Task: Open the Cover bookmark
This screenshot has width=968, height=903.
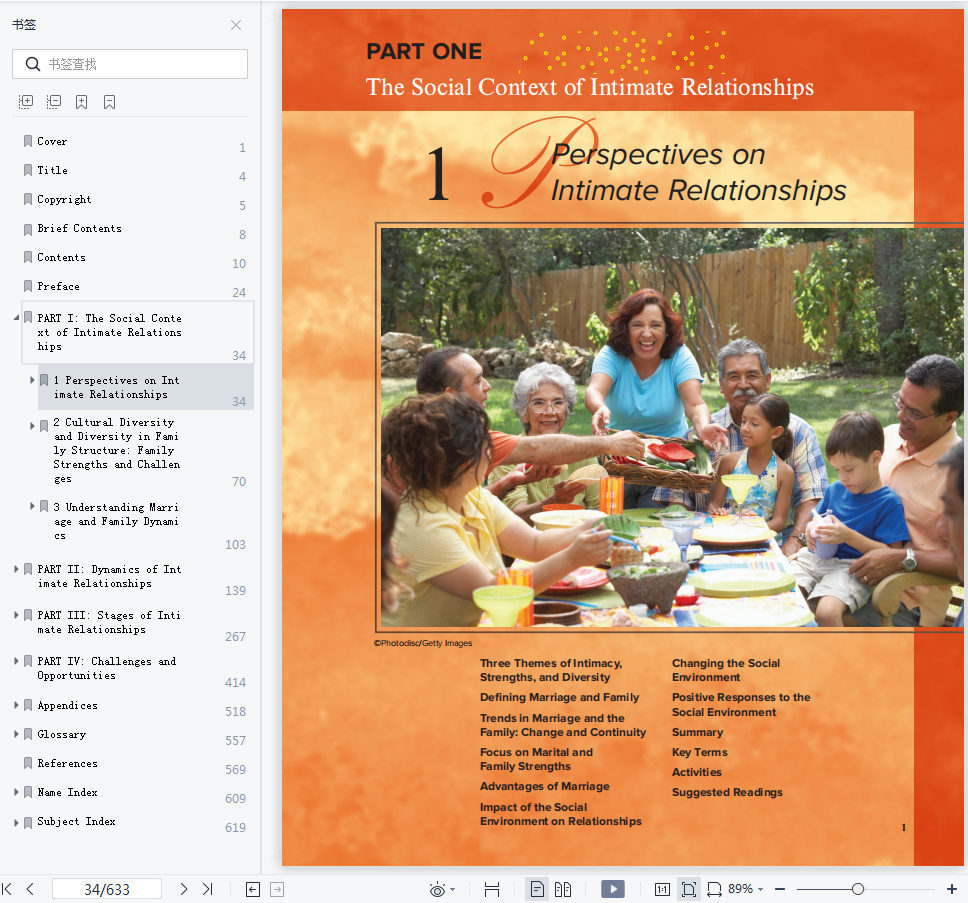Action: click(x=52, y=141)
